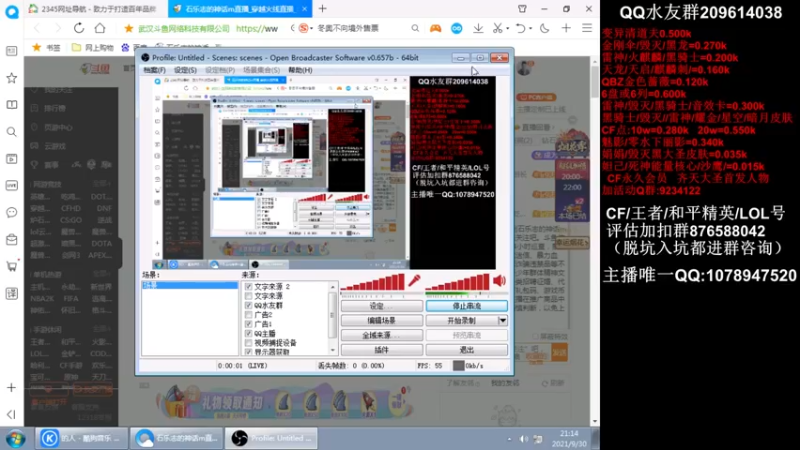
Task: Click the 停止串流 stop streaming button
Action: [x=466, y=306]
